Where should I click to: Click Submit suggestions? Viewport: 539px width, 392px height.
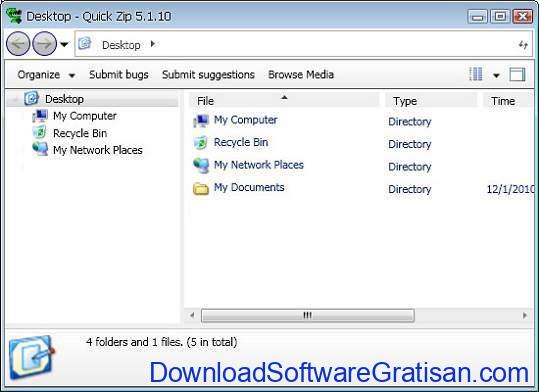click(208, 75)
